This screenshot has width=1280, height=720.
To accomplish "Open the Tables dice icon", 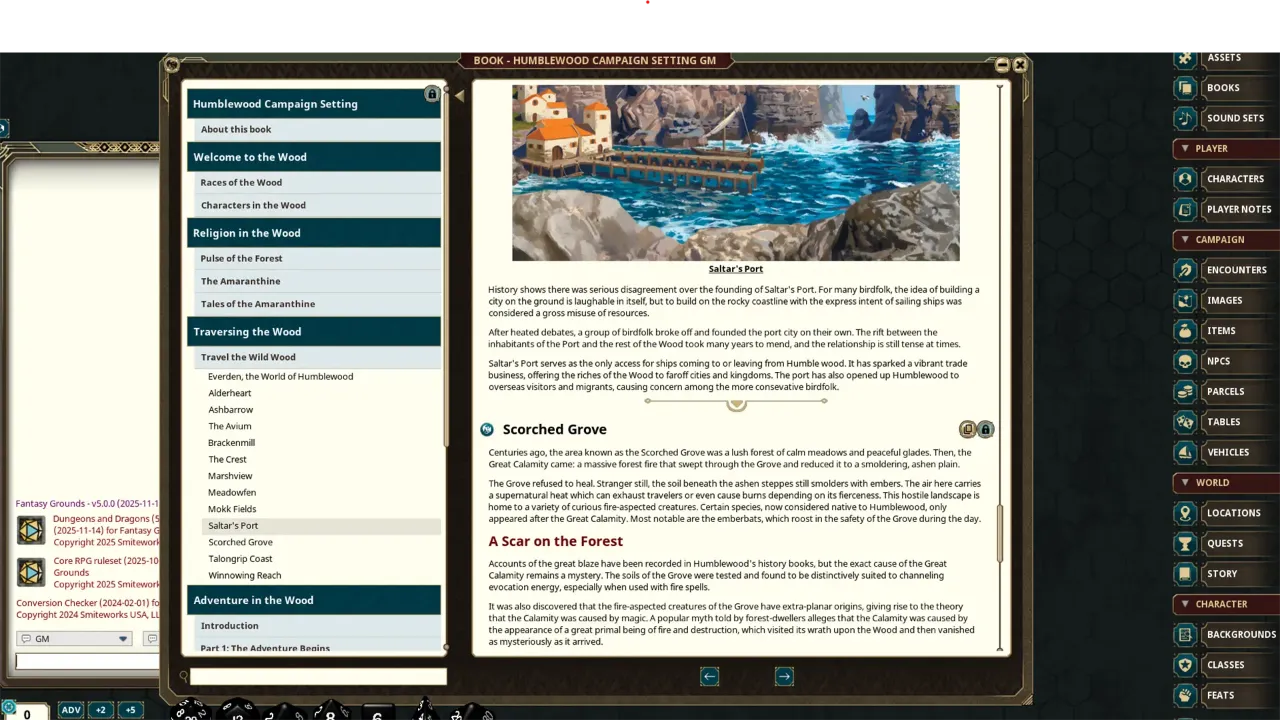I will [1185, 422].
